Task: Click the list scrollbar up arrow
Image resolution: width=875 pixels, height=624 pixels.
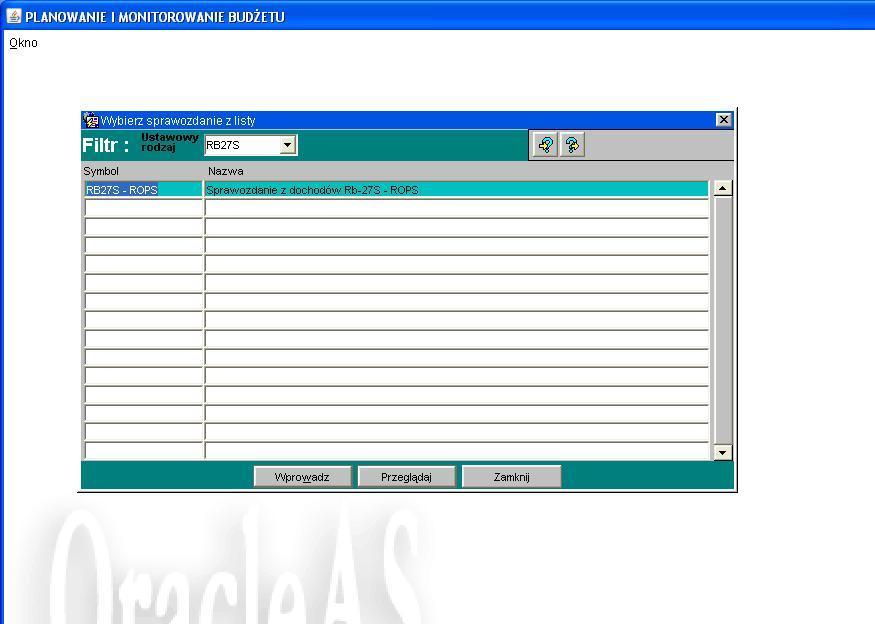Action: pos(723,188)
